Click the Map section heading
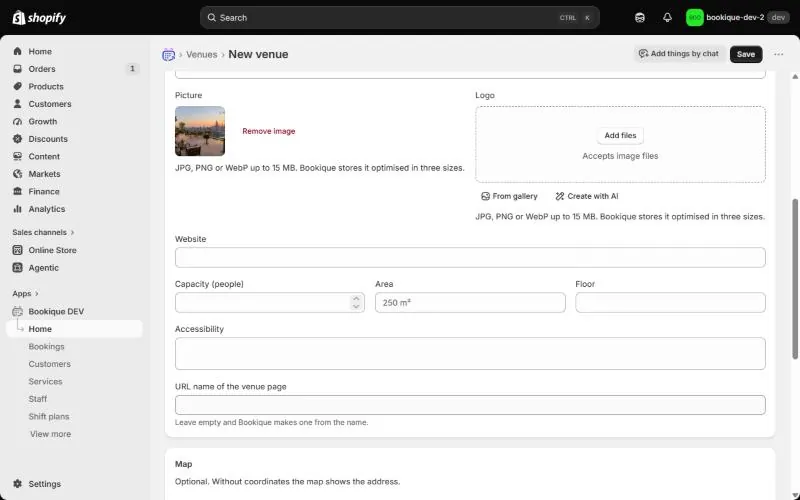This screenshot has height=500, width=800. [184, 464]
